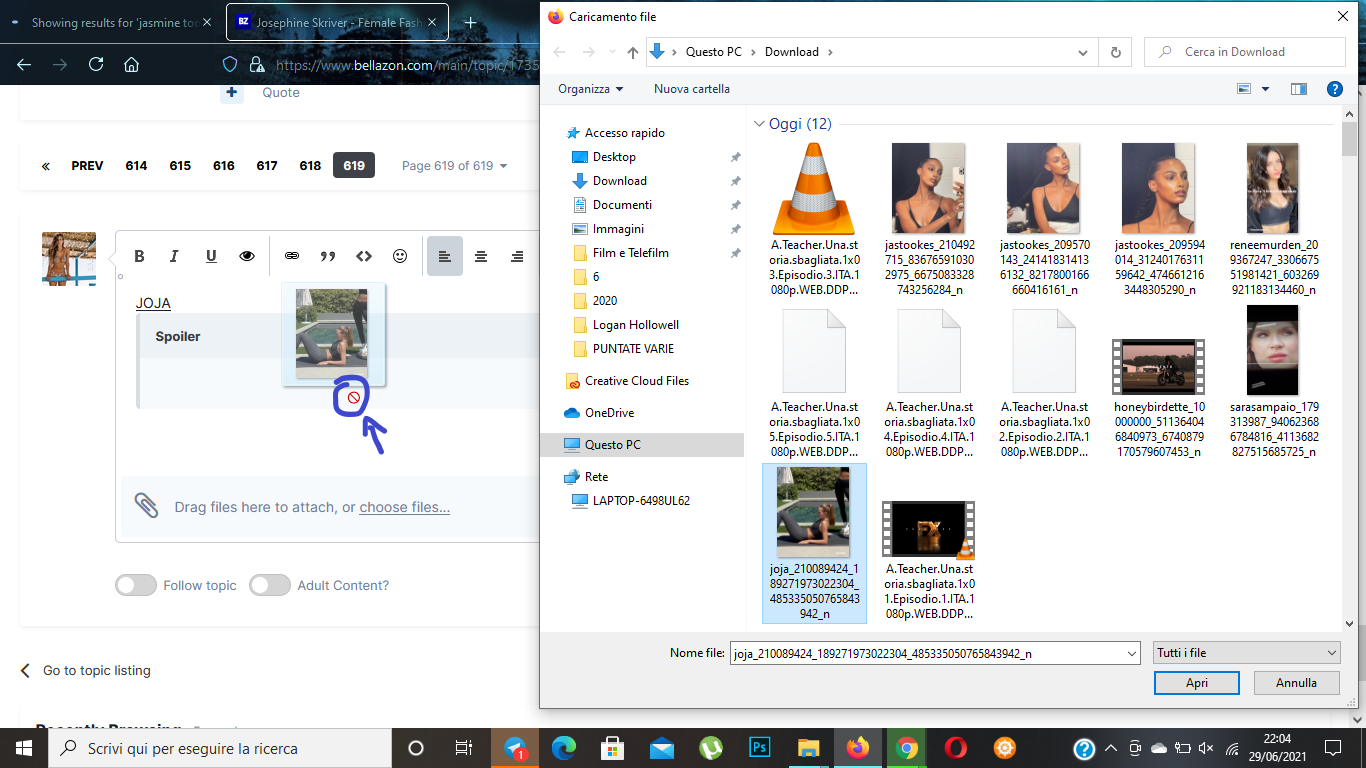
Task: Align text right in the editor
Action: coord(517,256)
